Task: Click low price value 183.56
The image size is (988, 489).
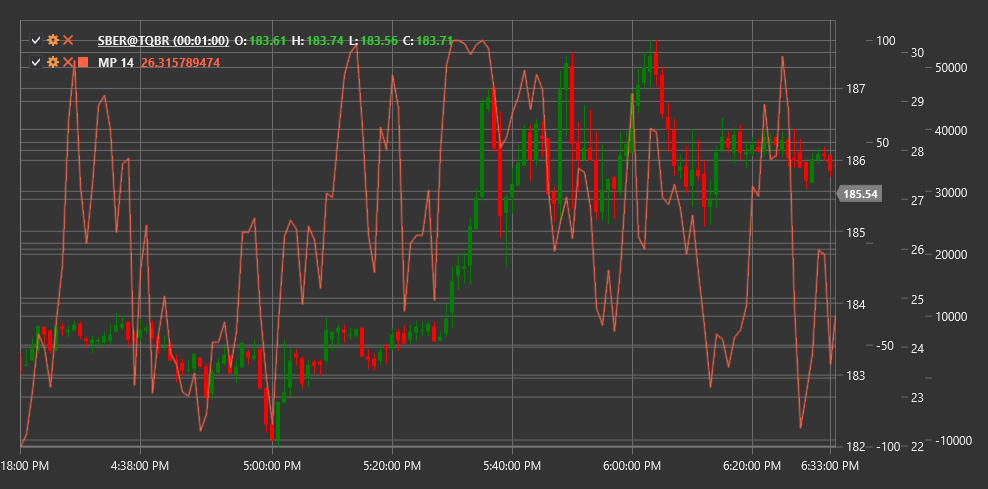Action: [379, 41]
